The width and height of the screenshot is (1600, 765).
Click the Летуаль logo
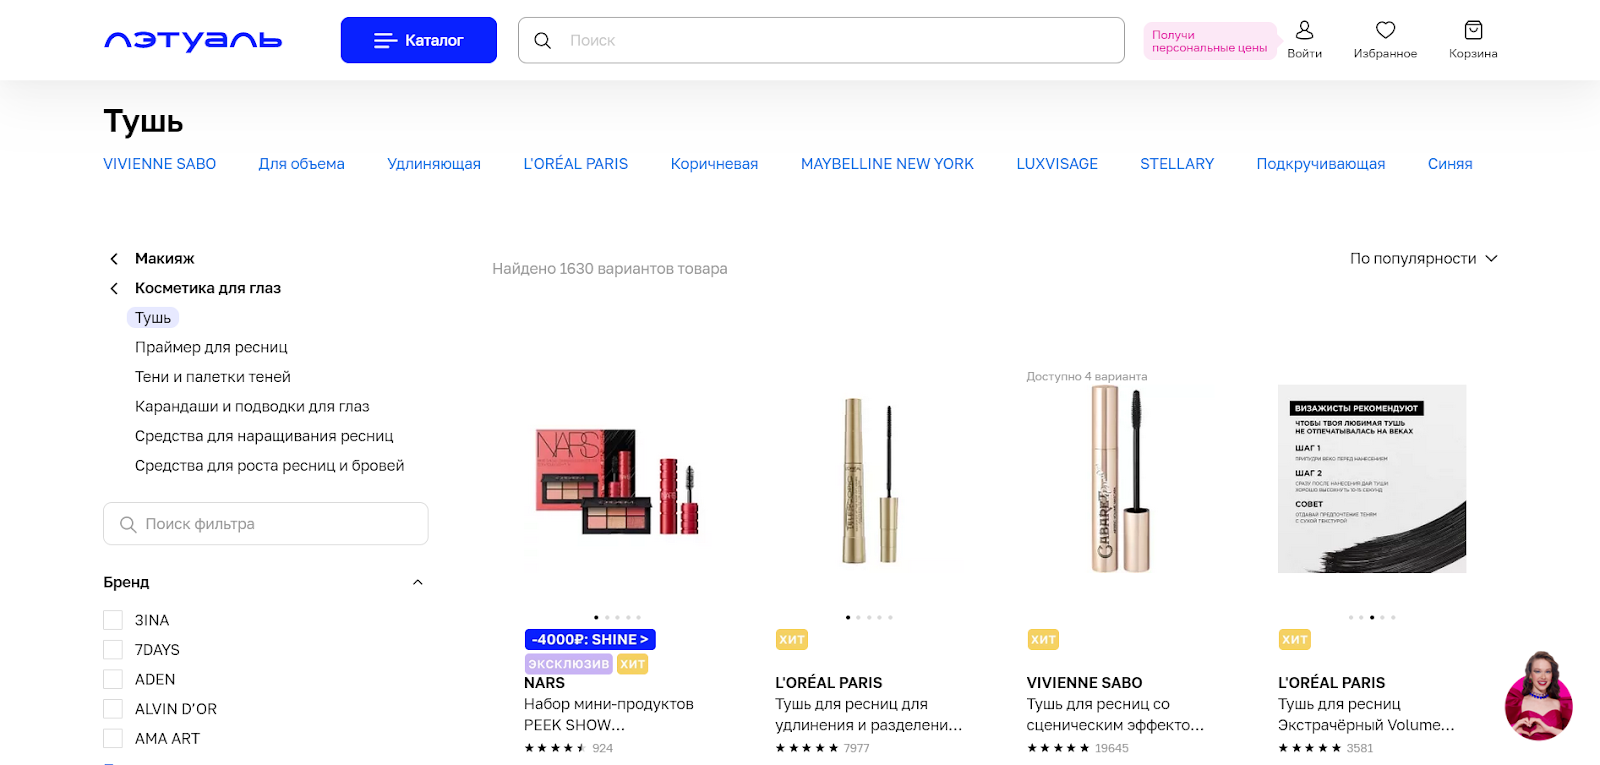click(x=193, y=40)
